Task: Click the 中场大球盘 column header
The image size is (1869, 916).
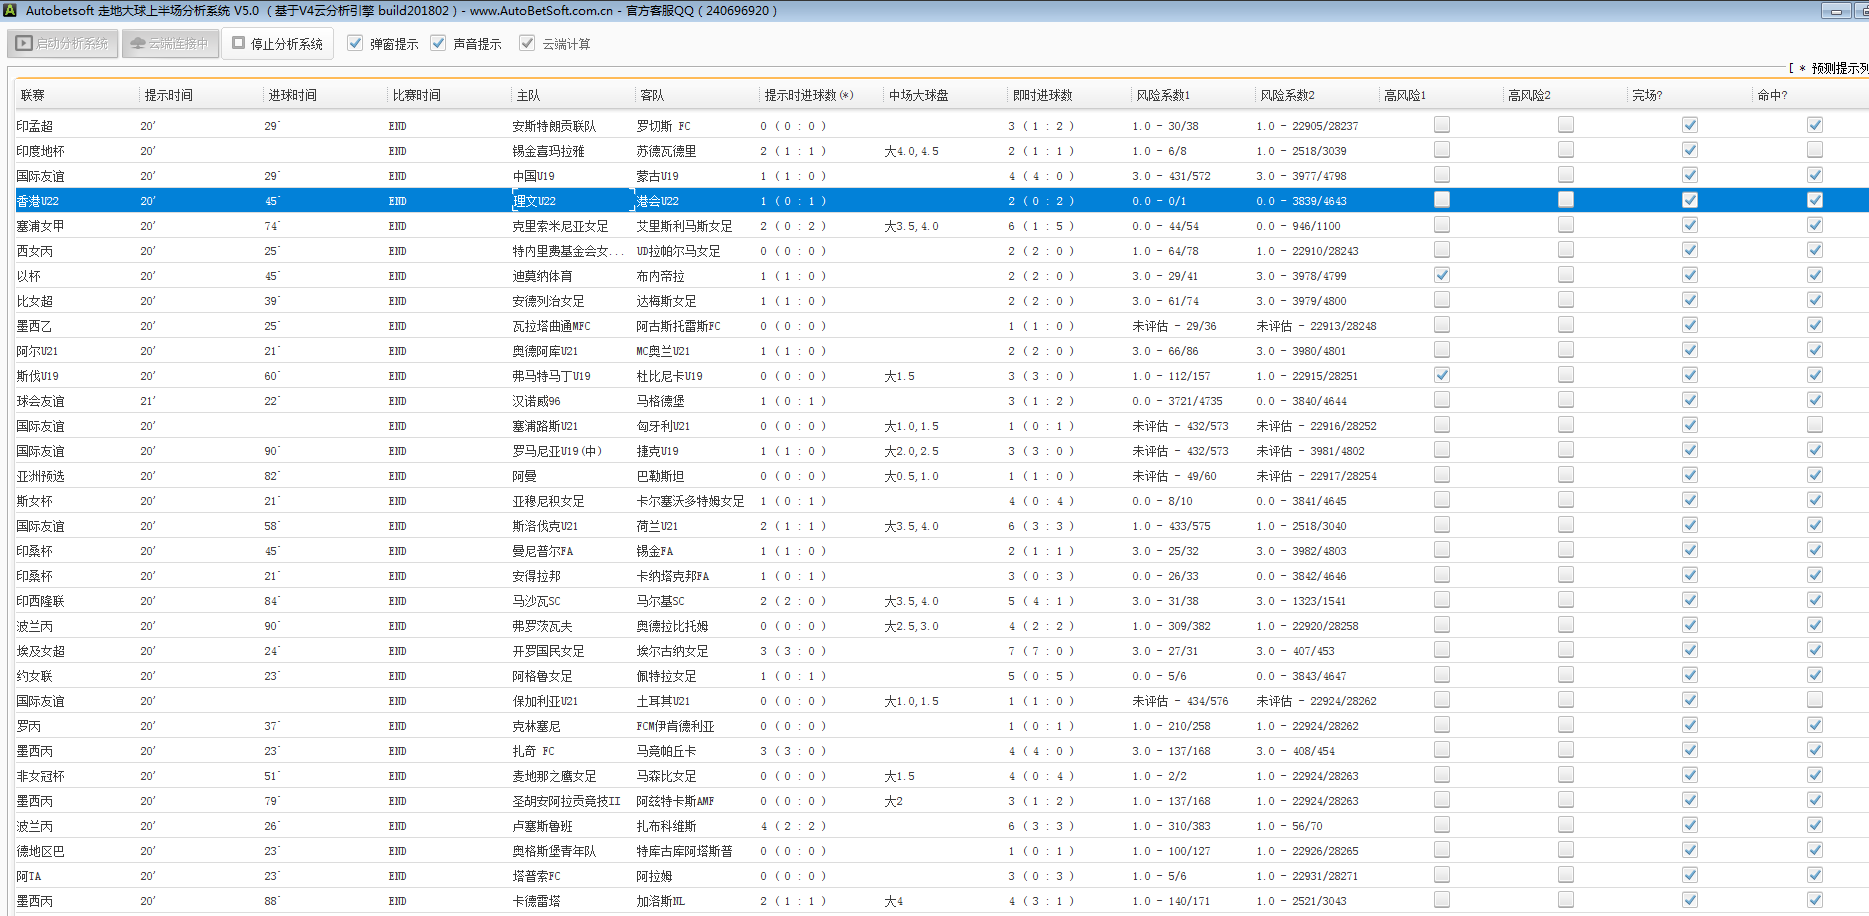Action: (918, 95)
